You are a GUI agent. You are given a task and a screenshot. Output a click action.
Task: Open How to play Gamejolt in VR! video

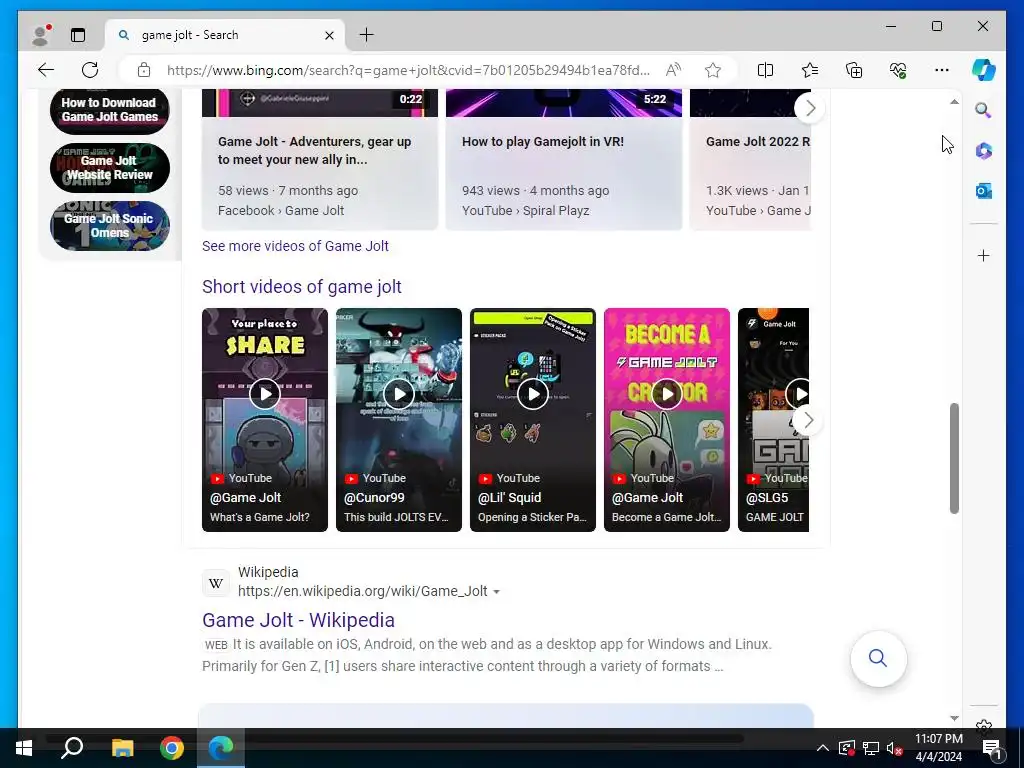pyautogui.click(x=564, y=159)
